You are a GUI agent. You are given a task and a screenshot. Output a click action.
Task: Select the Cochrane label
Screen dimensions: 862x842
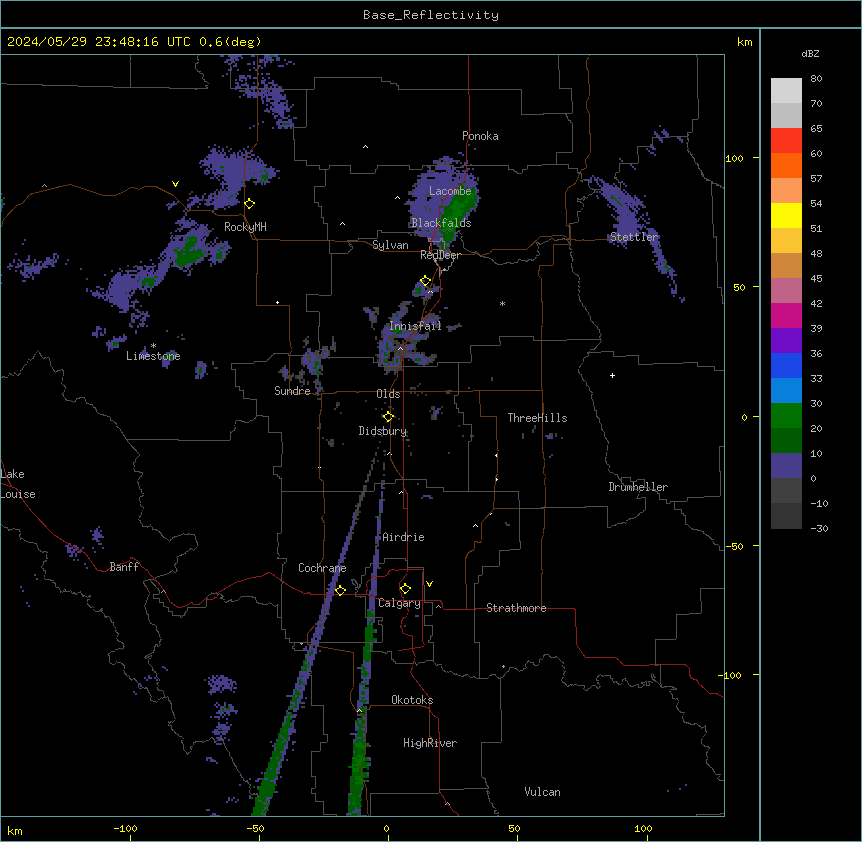322,568
